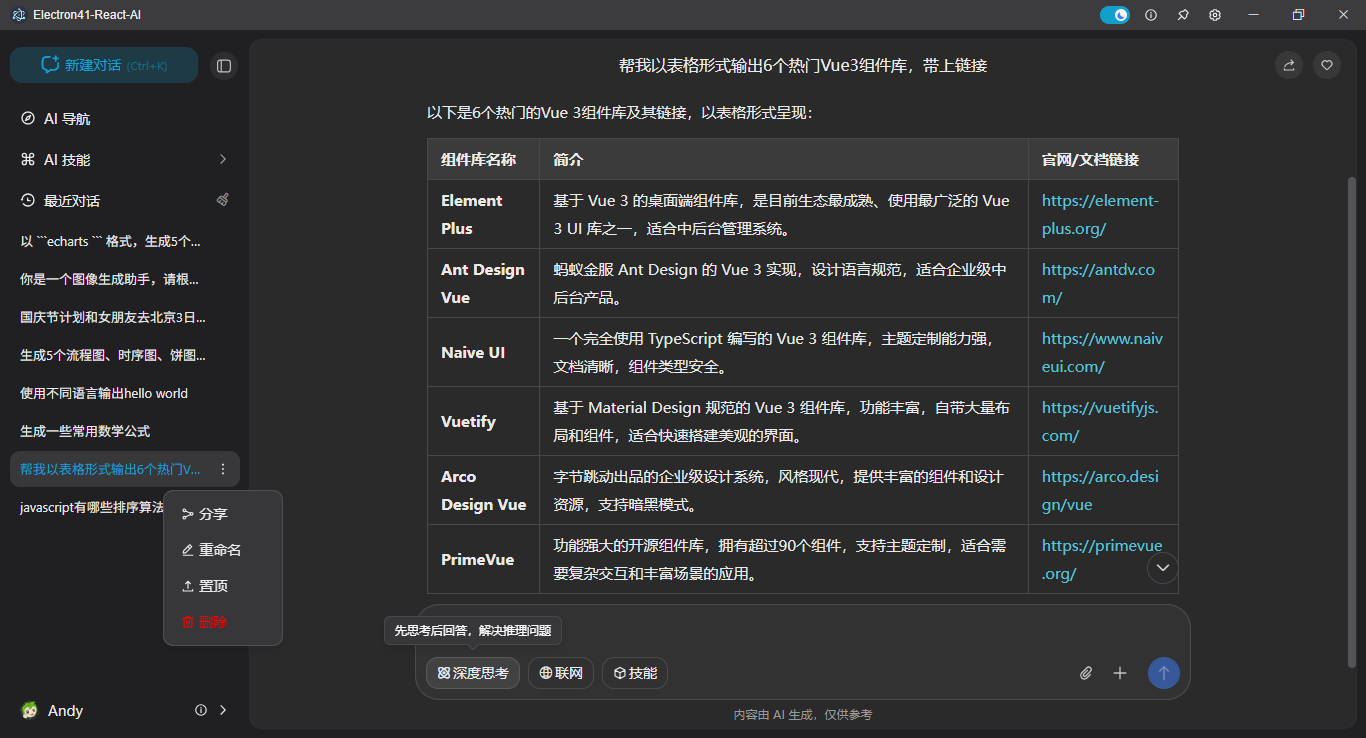This screenshot has height=738, width=1366.
Task: Open the https://primevue.org/ link
Action: tap(1102, 559)
